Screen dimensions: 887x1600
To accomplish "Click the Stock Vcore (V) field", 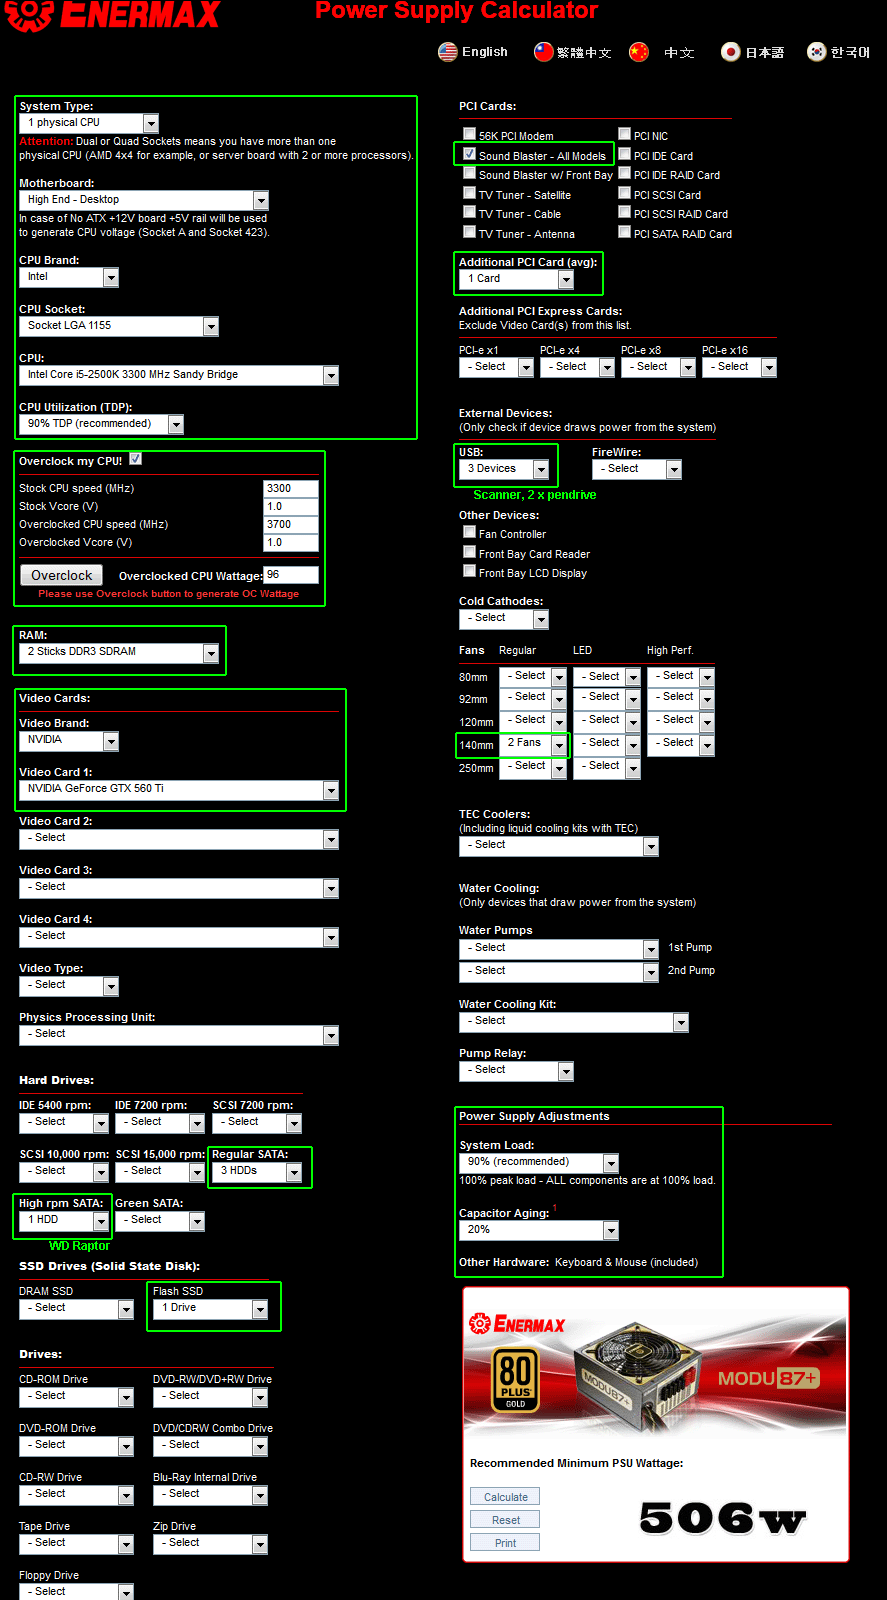I will point(291,507).
